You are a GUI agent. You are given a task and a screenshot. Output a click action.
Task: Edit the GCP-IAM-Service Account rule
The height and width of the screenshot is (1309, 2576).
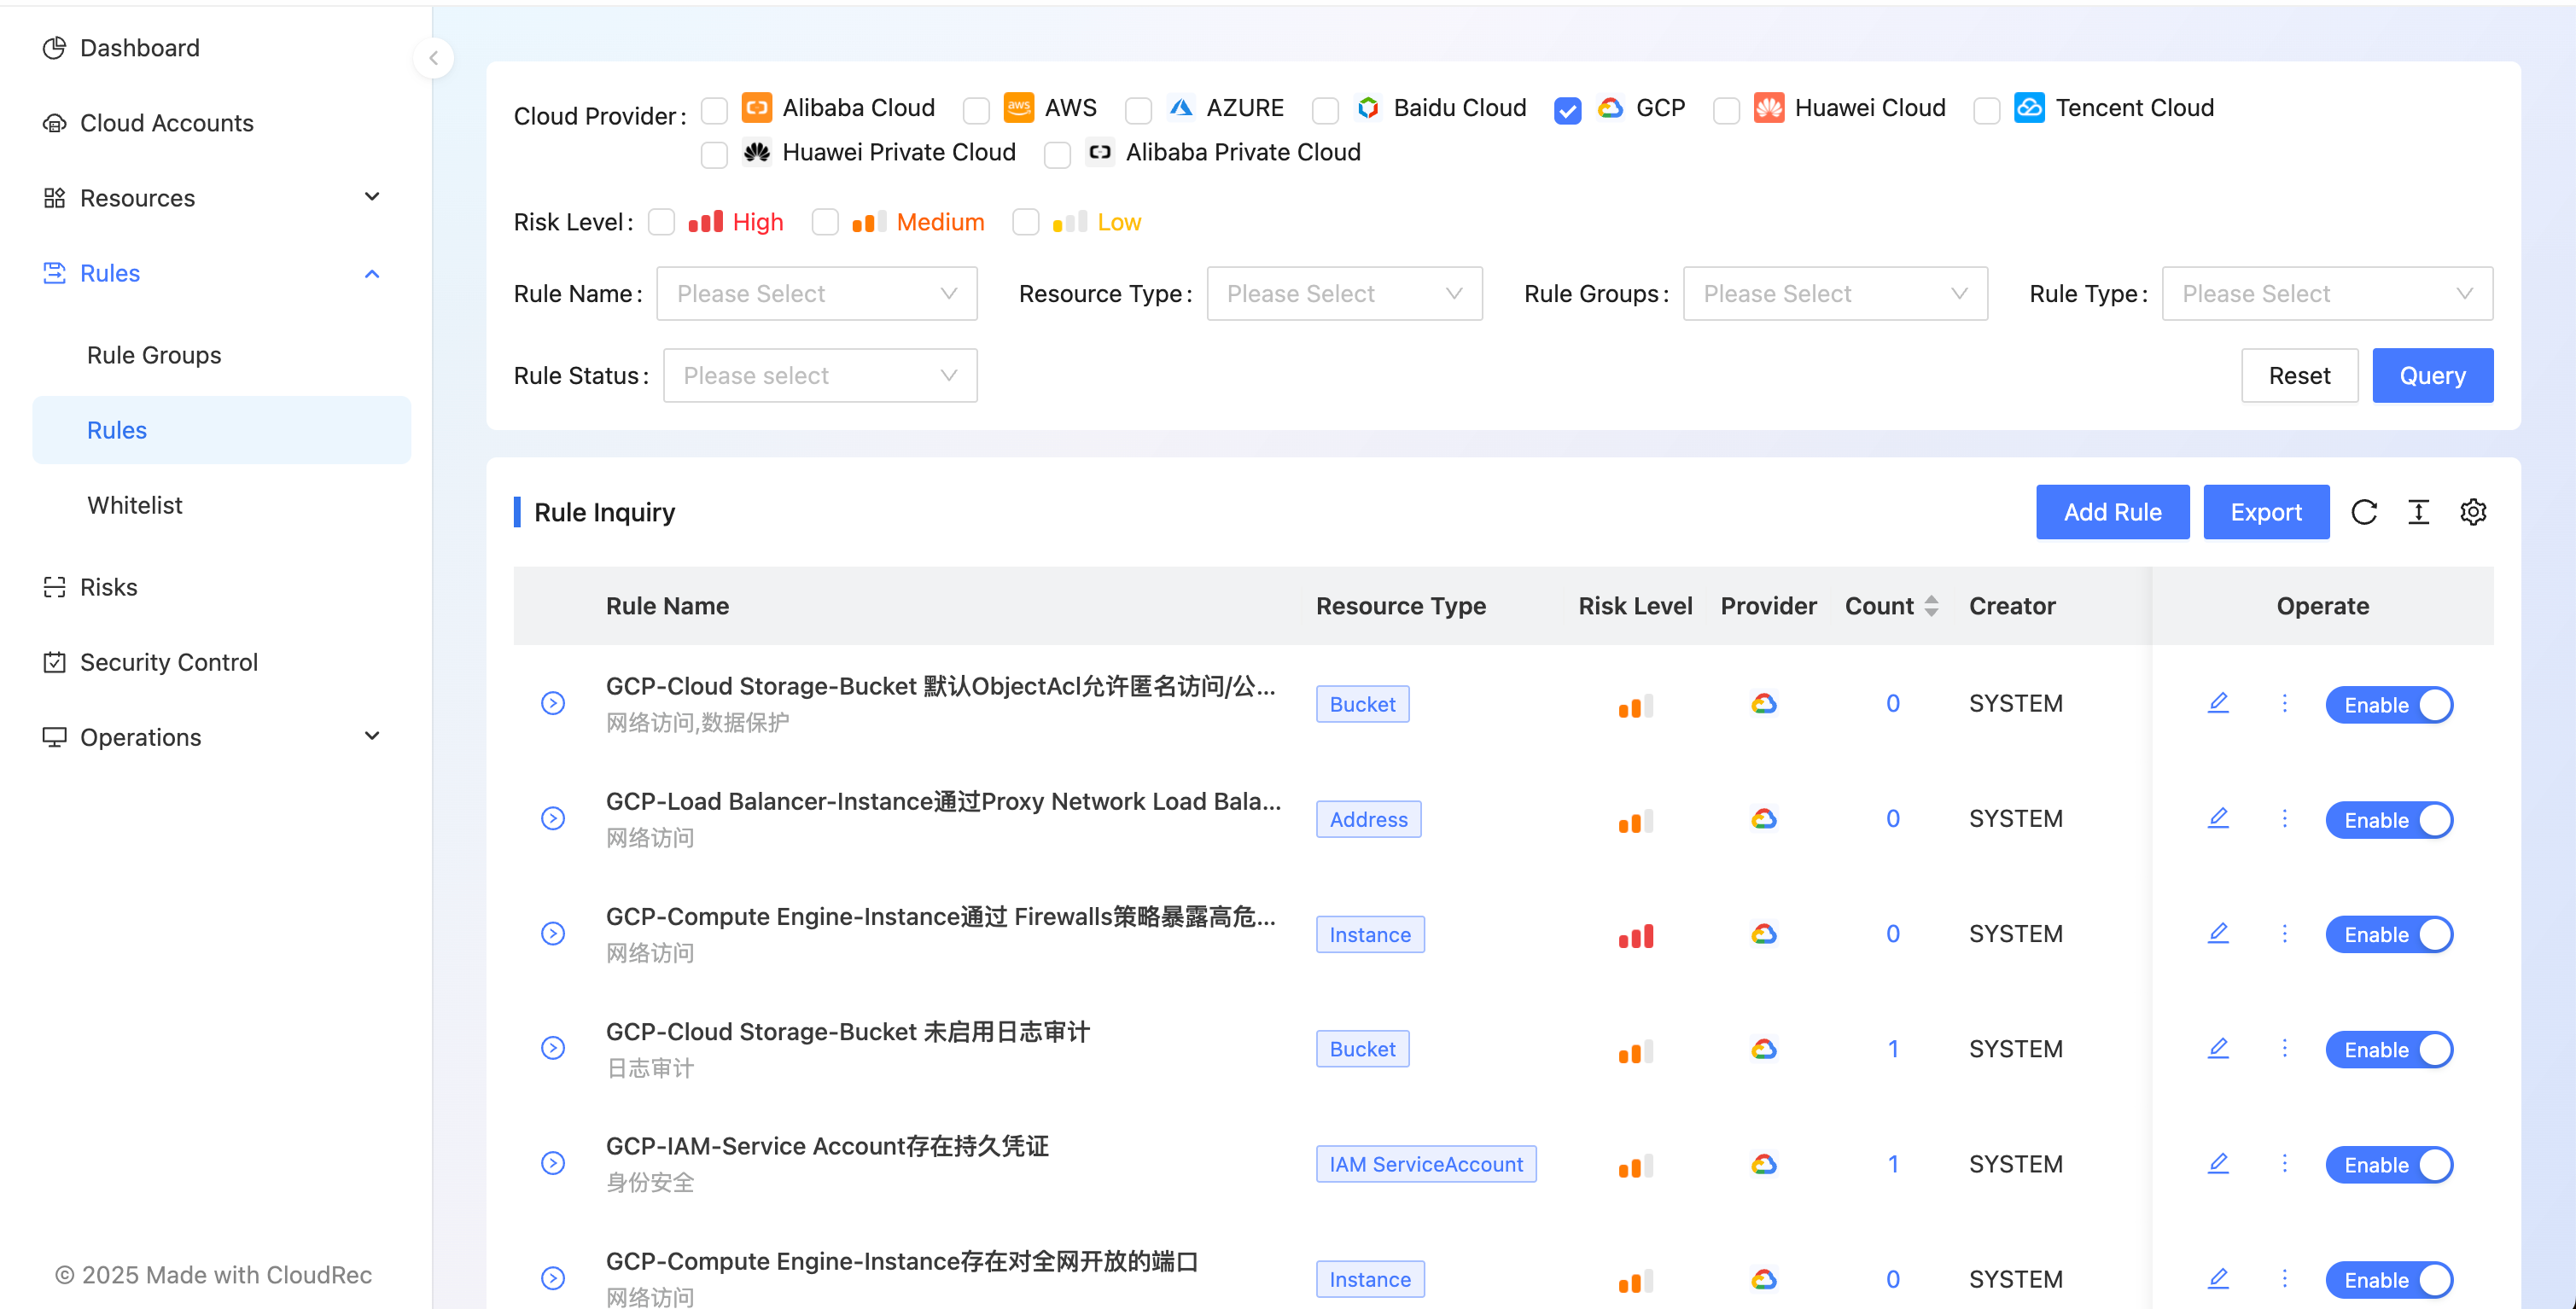coord(2218,1163)
